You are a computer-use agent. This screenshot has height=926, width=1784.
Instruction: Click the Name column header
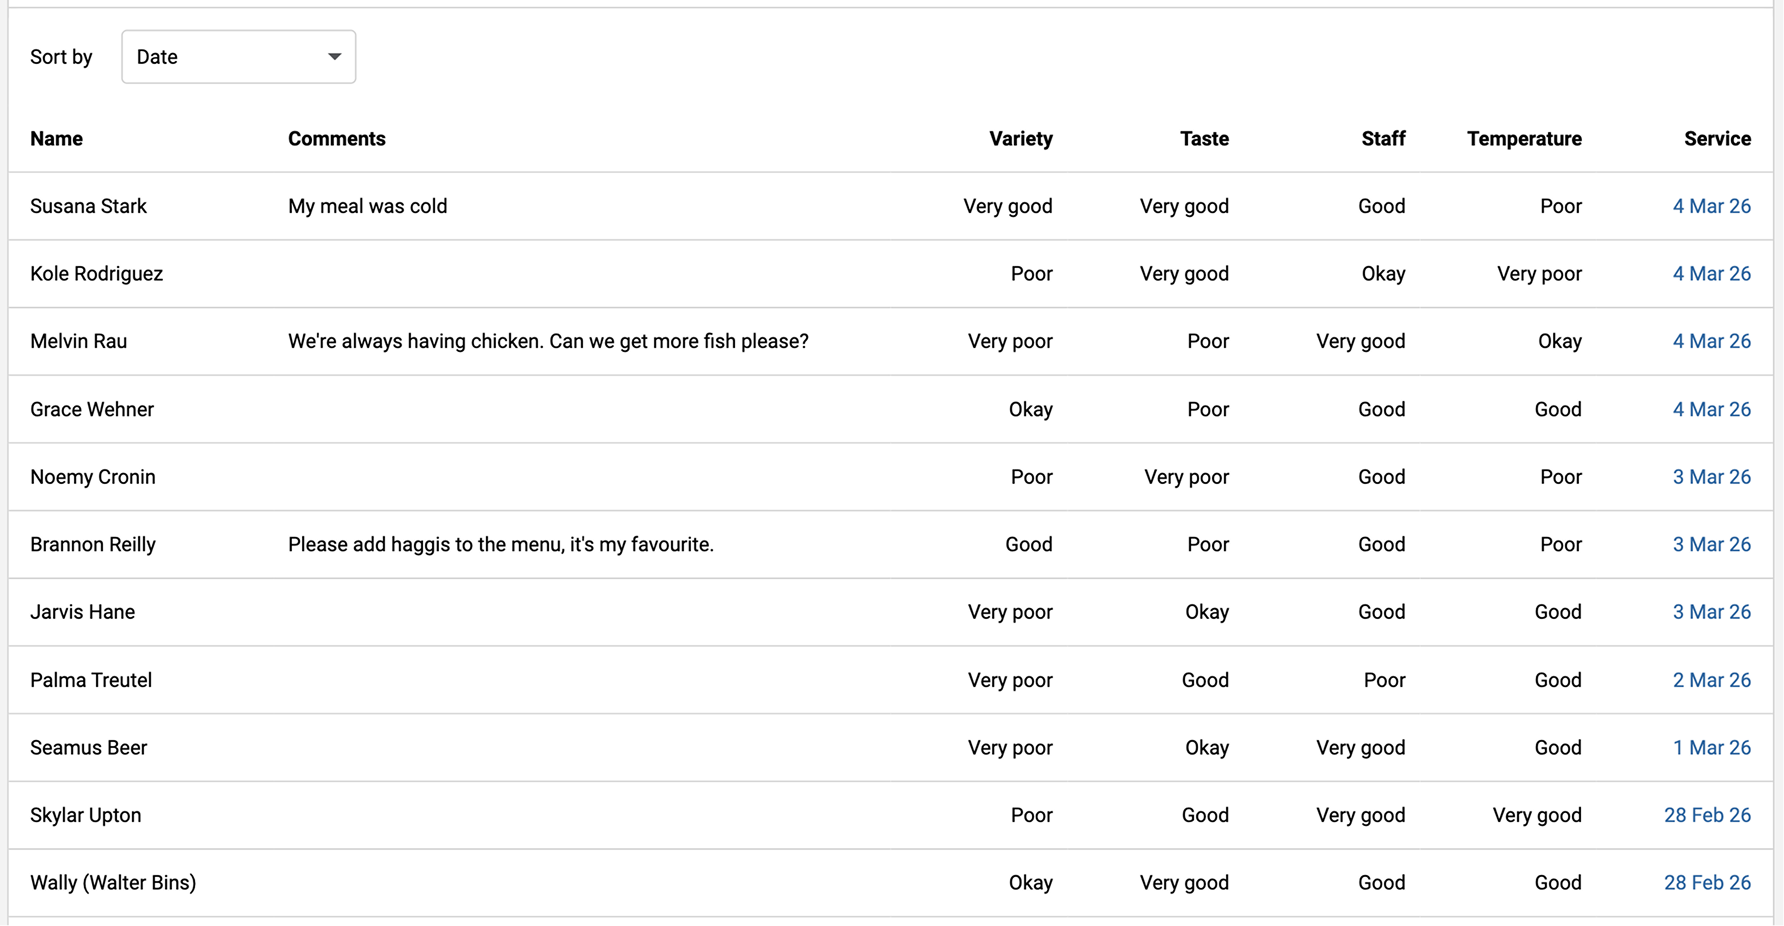[x=56, y=139]
